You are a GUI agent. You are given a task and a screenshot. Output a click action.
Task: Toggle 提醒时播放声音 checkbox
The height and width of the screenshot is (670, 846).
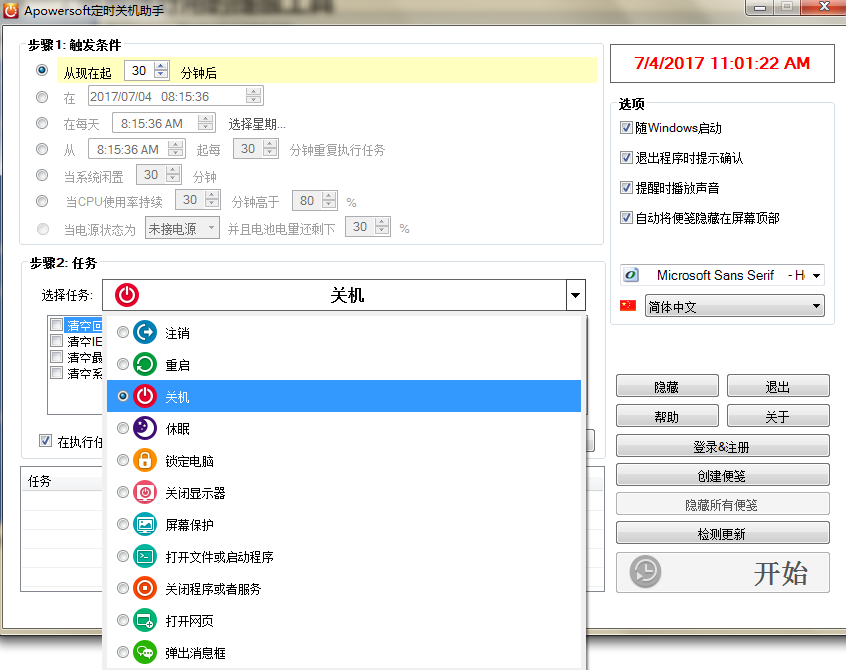626,188
